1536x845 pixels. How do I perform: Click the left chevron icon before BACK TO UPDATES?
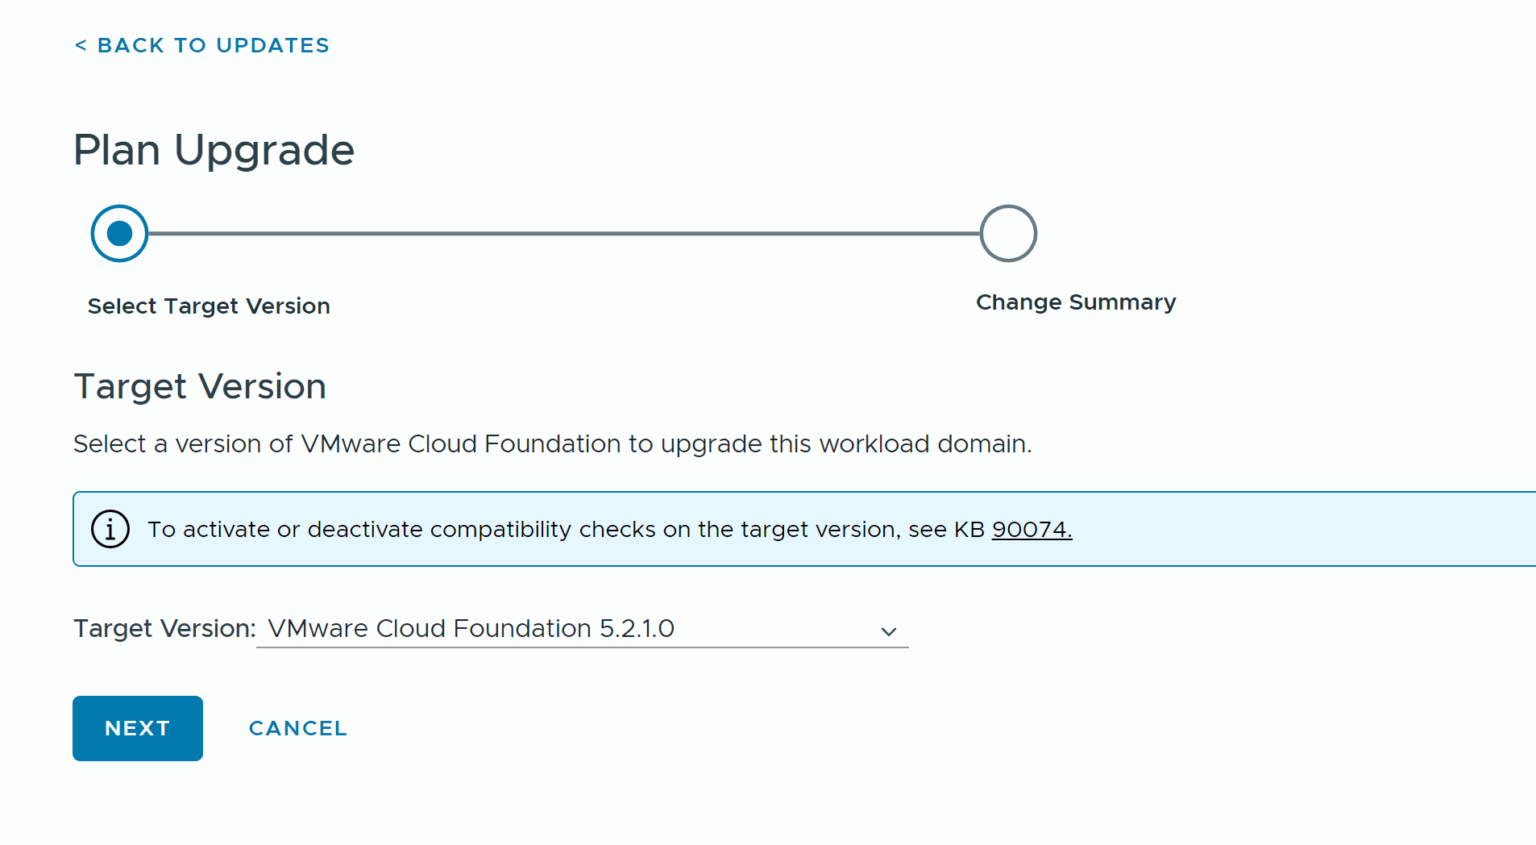coord(80,44)
